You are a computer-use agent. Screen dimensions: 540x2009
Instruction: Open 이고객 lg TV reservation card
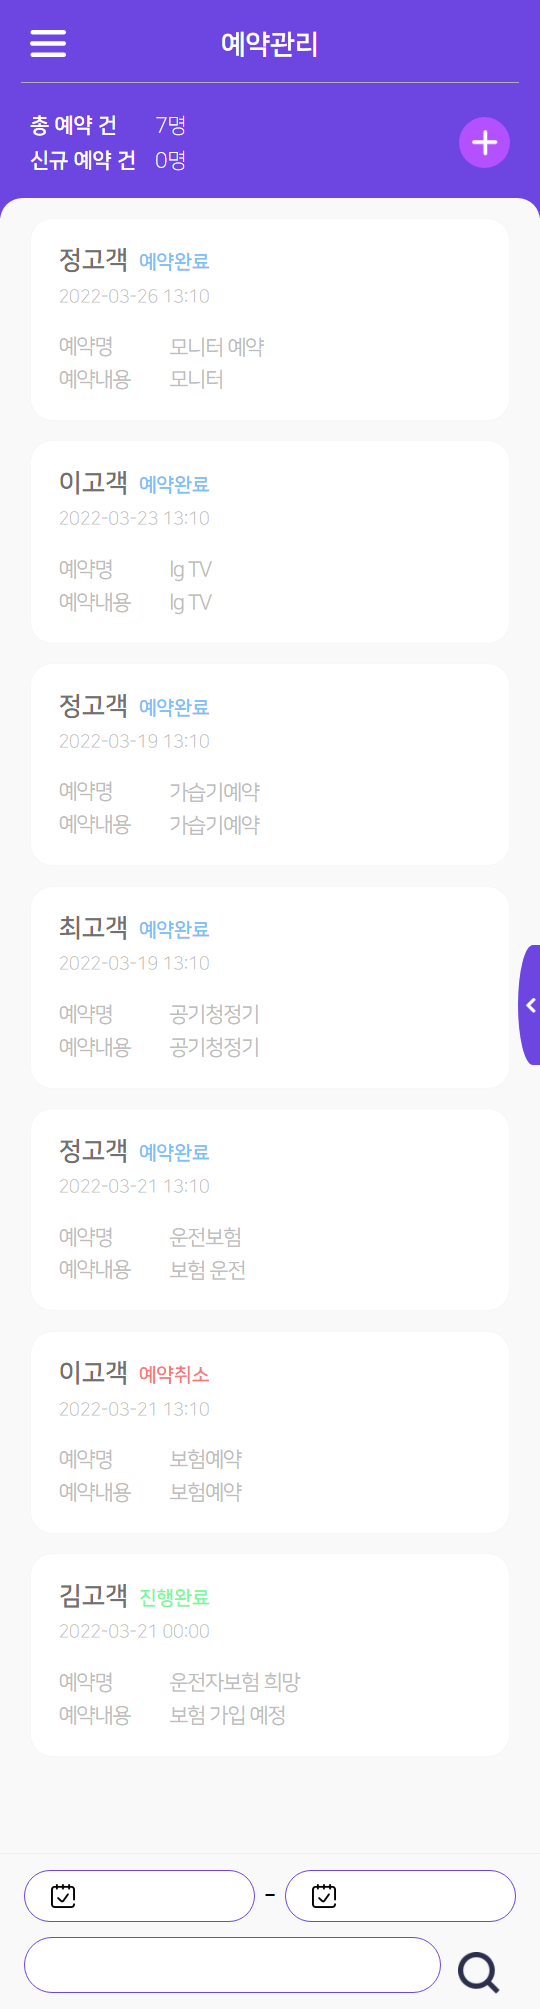click(x=270, y=542)
